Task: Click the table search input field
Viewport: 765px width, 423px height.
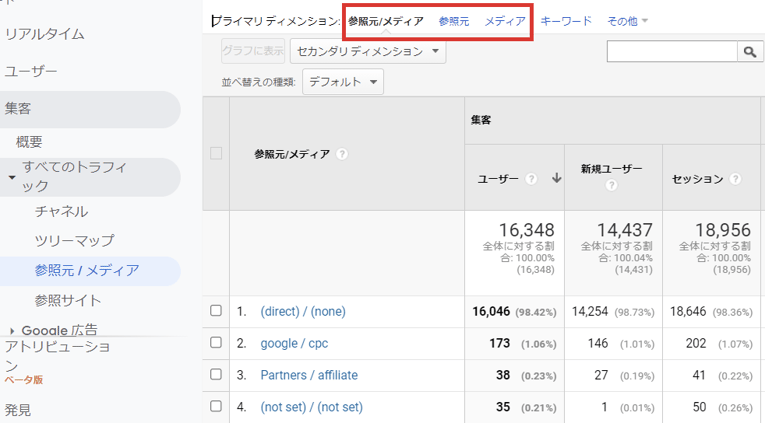Action: (x=672, y=51)
